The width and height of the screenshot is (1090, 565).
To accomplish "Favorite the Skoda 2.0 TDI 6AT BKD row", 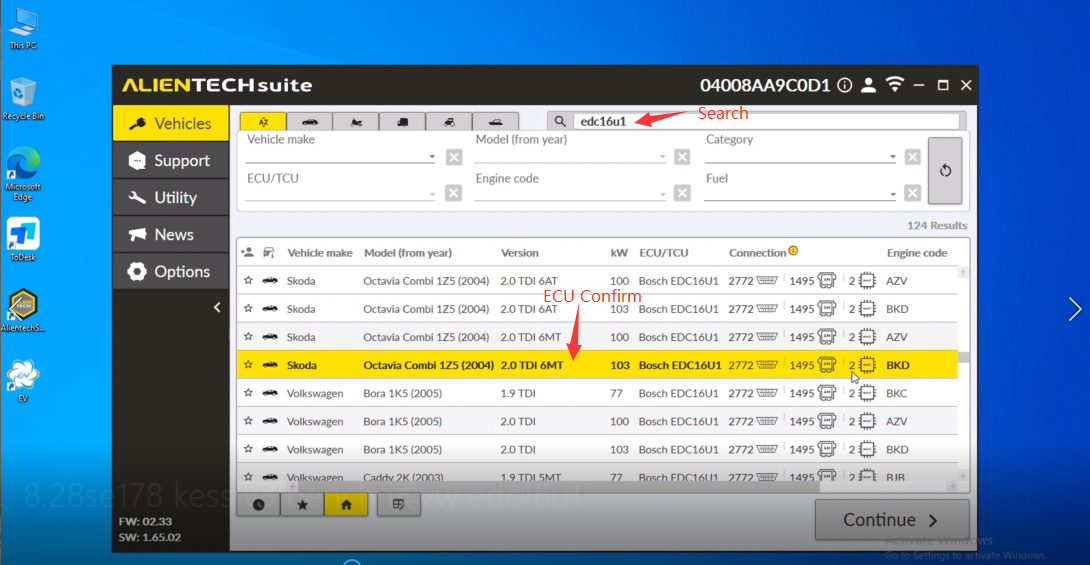I will point(248,308).
